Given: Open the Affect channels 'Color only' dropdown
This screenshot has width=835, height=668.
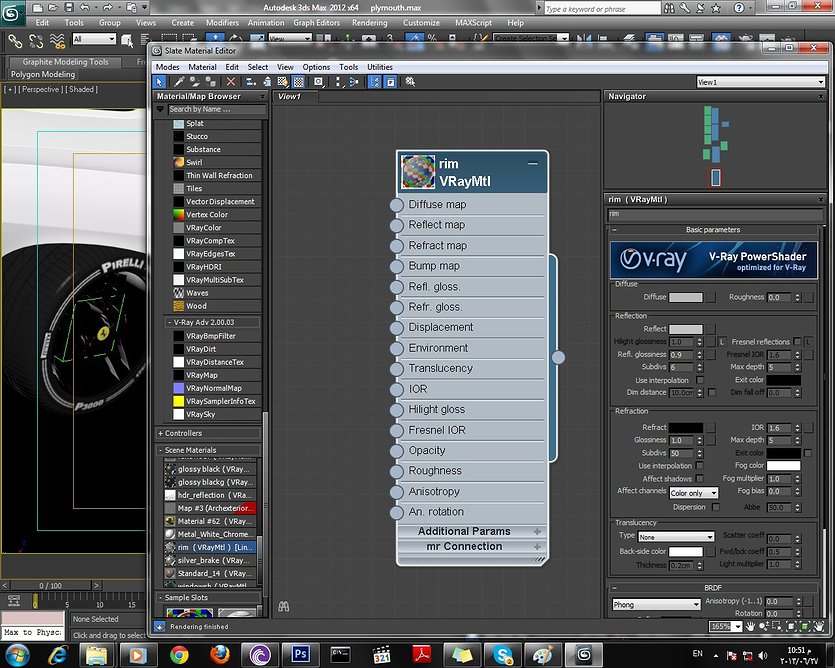Looking at the screenshot, I should coord(693,493).
